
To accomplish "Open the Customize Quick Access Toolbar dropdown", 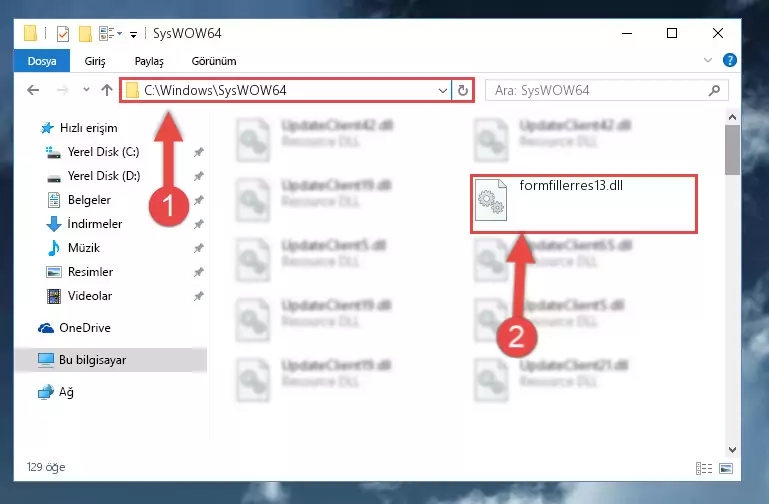I will [x=133, y=34].
